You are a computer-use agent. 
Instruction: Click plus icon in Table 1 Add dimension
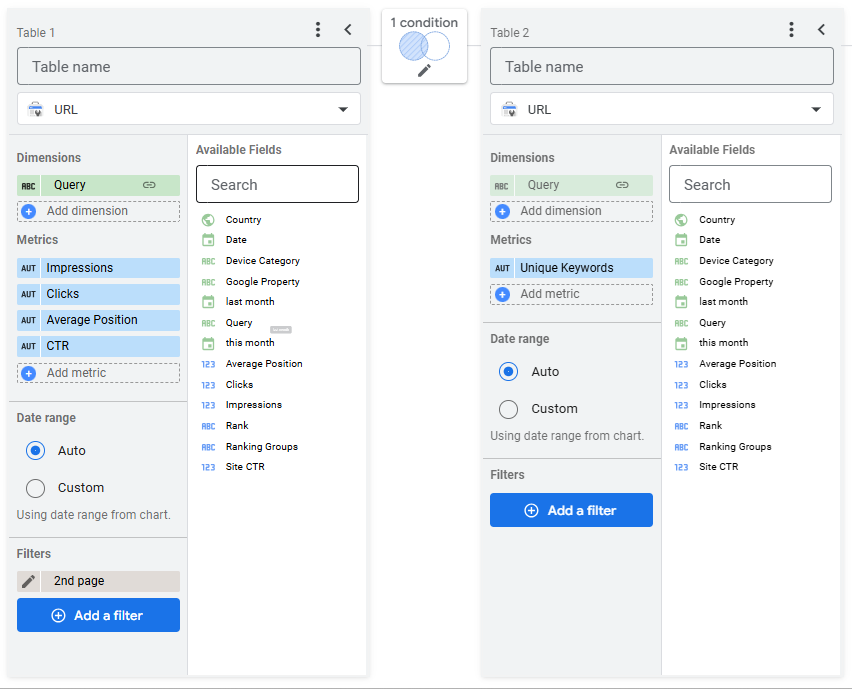point(29,211)
